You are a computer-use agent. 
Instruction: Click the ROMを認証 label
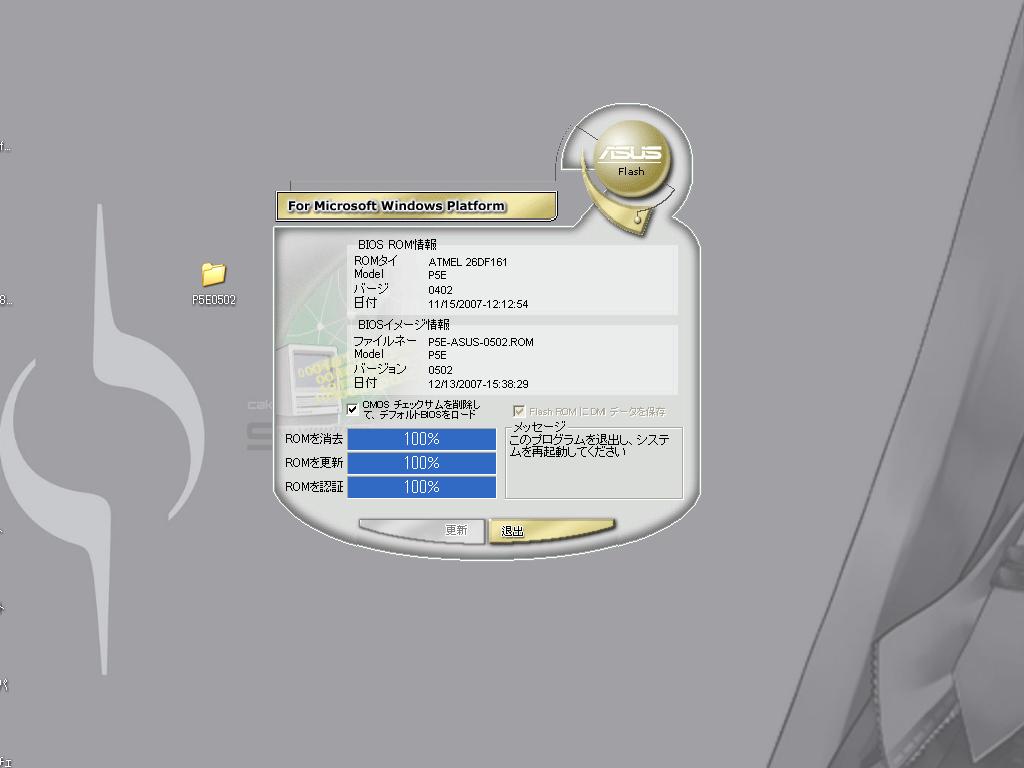tap(313, 487)
